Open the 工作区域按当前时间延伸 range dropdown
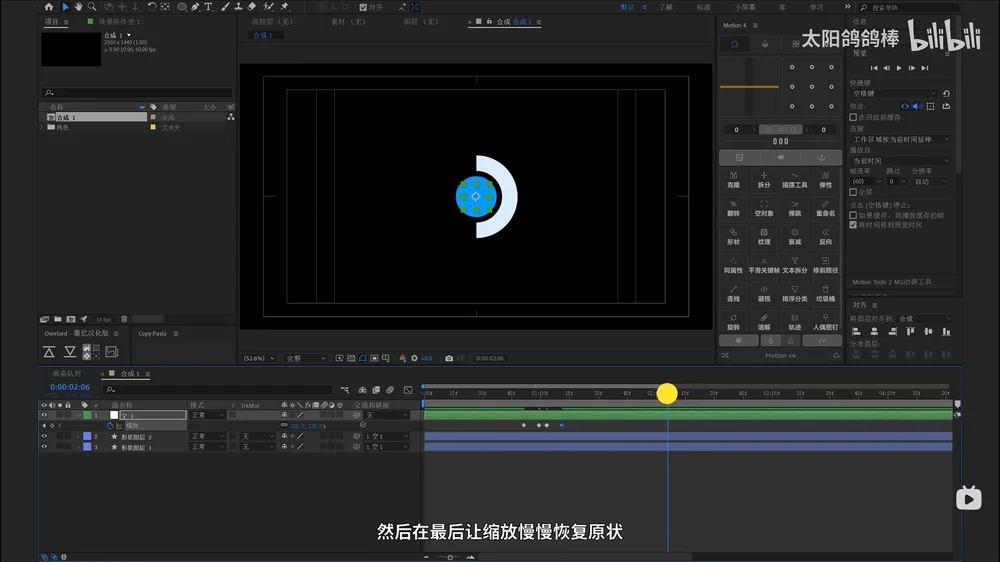This screenshot has width=1000, height=562. tap(900, 139)
